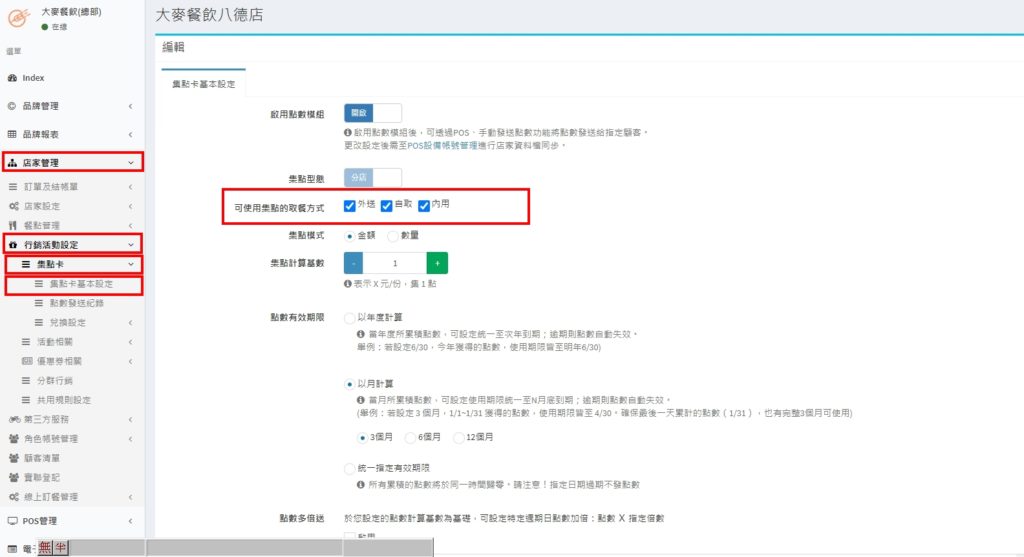Open 共用規則設定 in the sidebar

[x=63, y=400]
